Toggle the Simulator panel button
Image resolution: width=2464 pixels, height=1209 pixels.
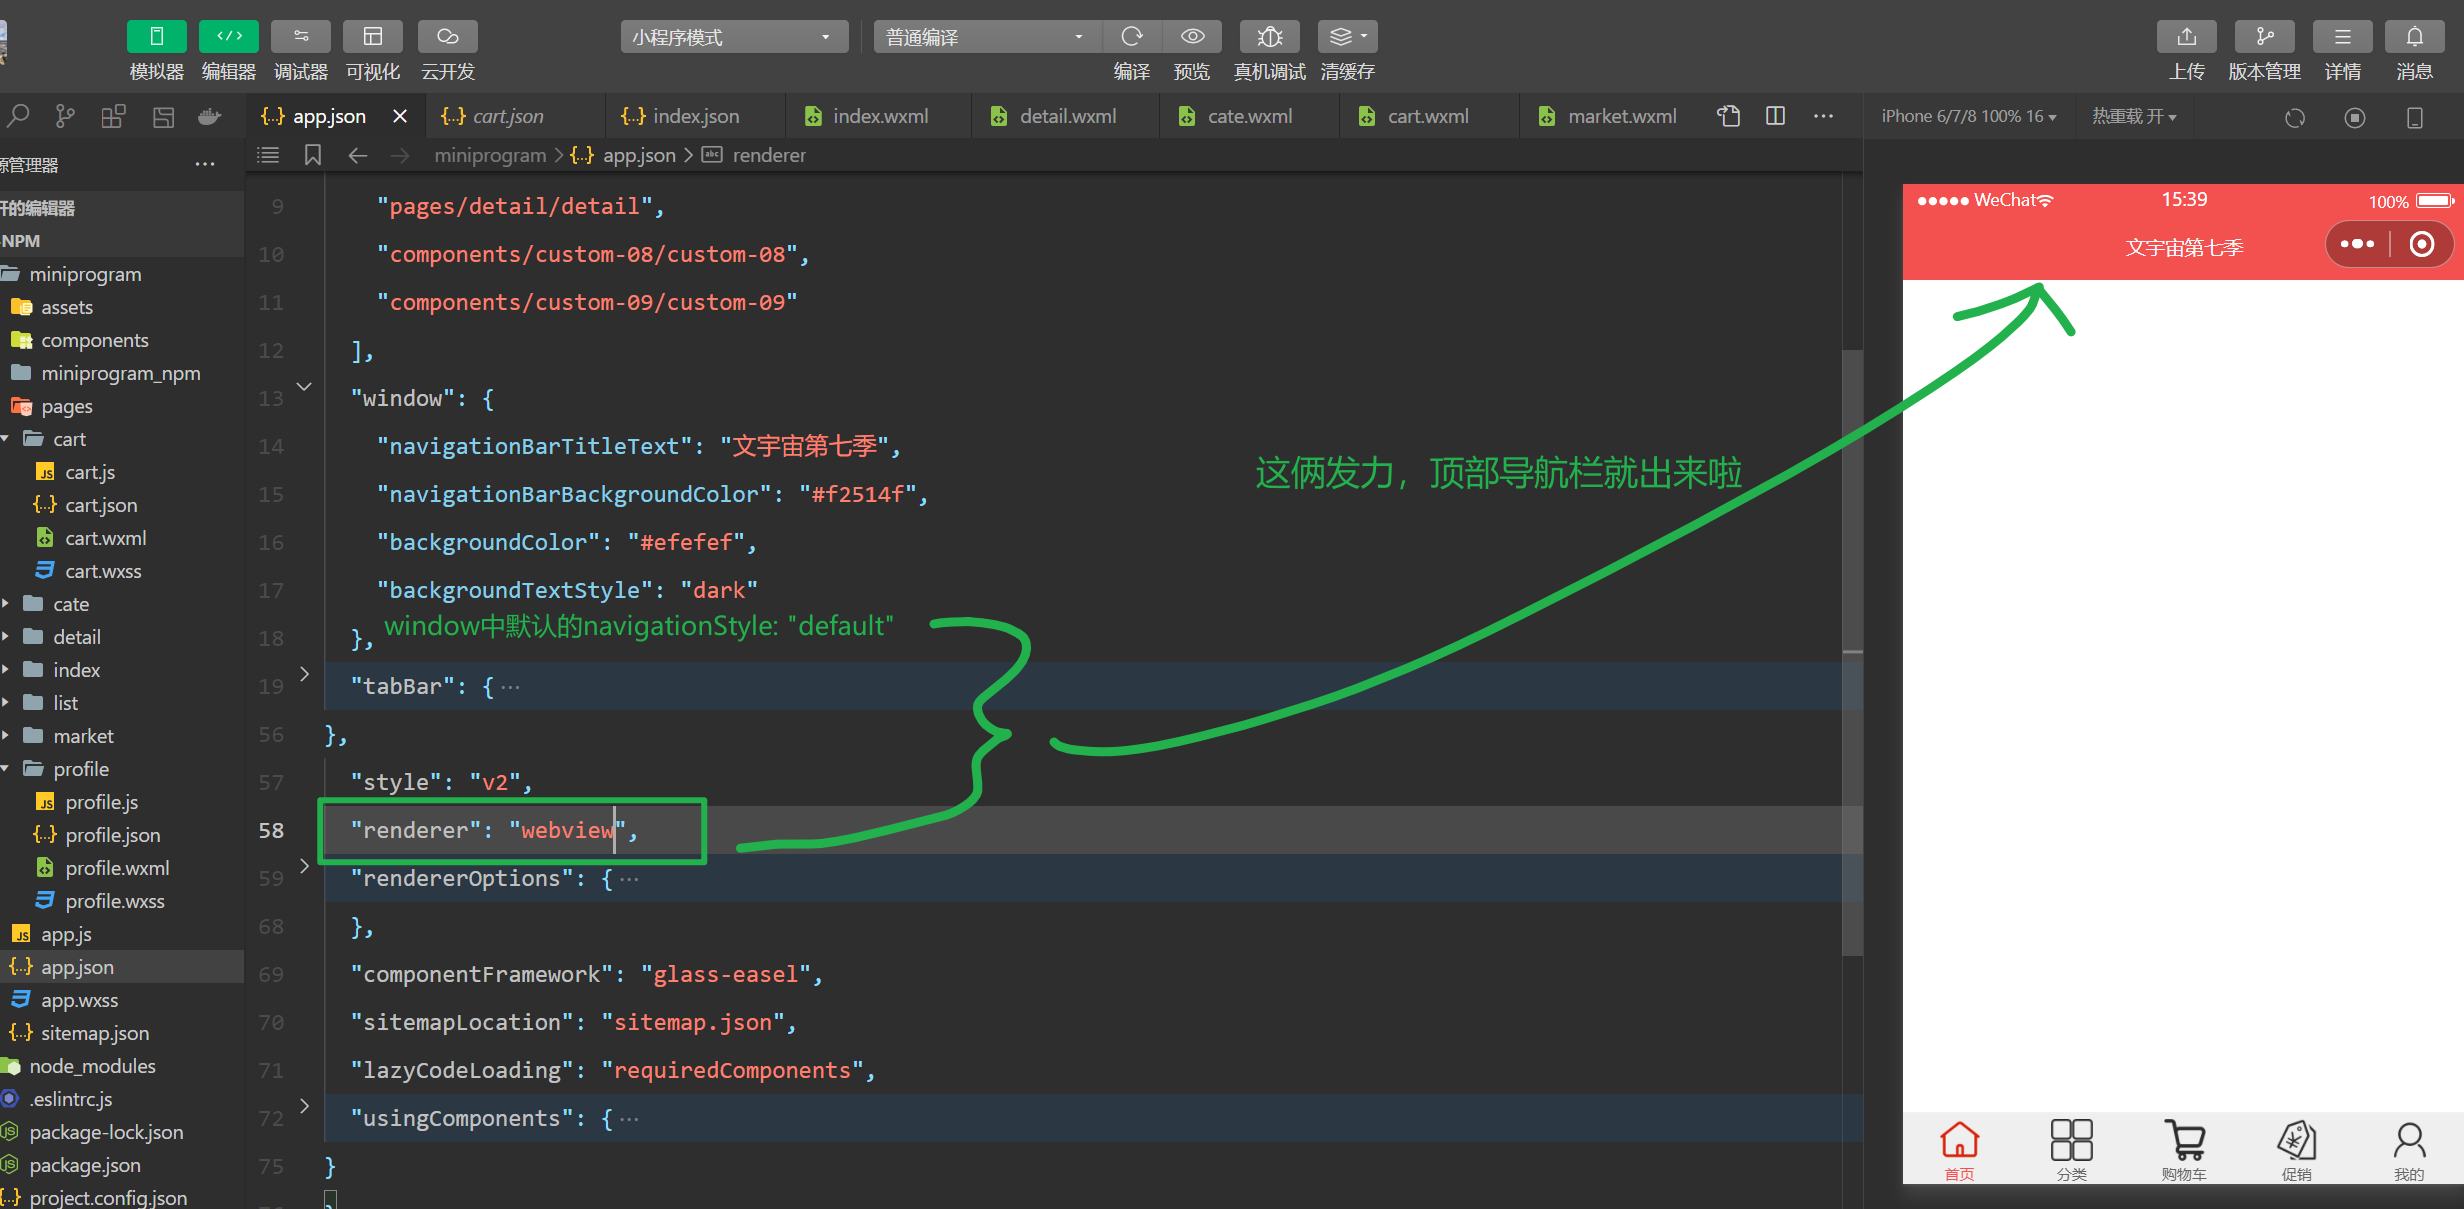click(156, 37)
